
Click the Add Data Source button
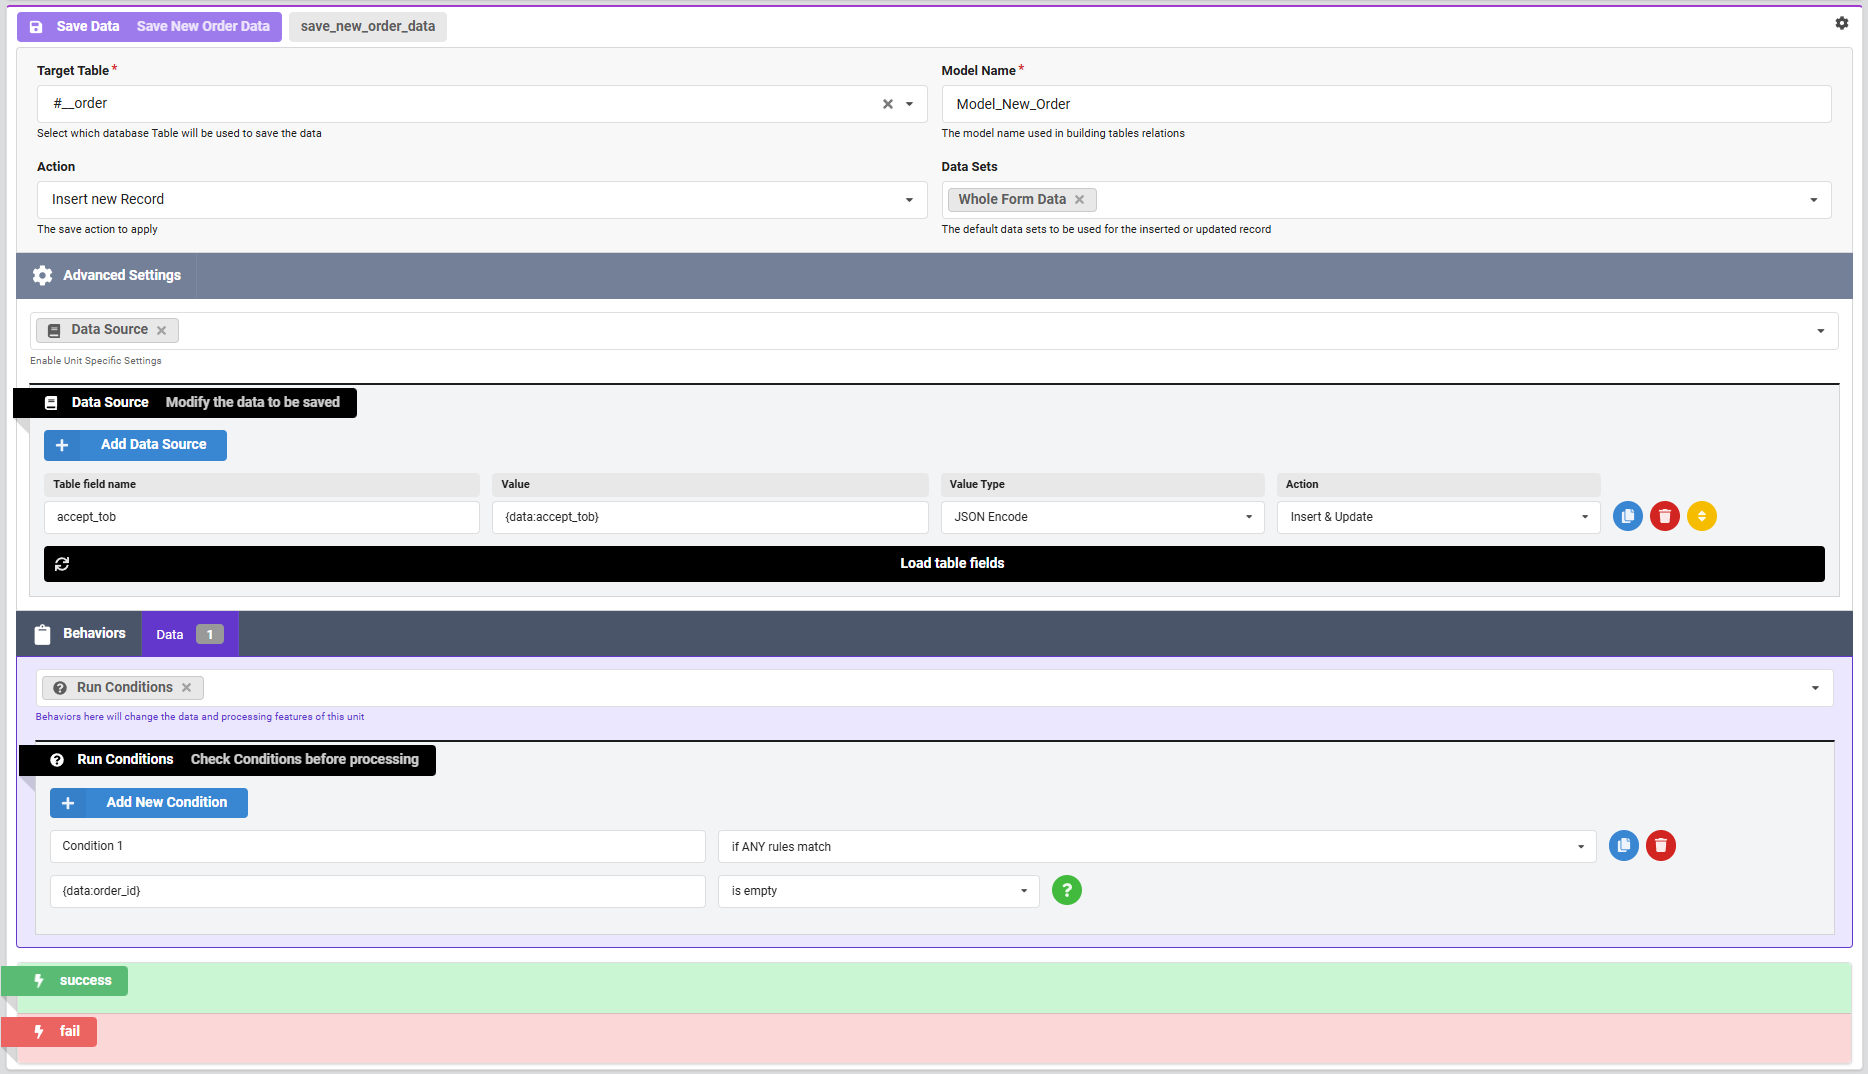(134, 444)
